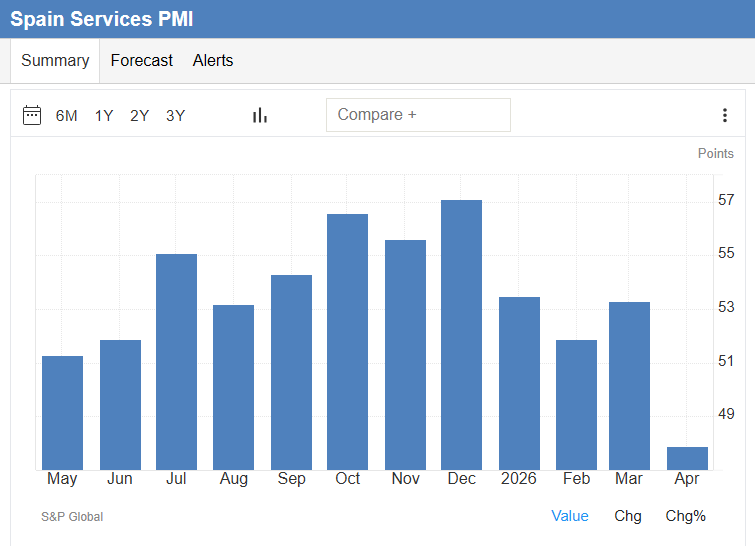Click the Jul bar in the chart

coord(176,362)
